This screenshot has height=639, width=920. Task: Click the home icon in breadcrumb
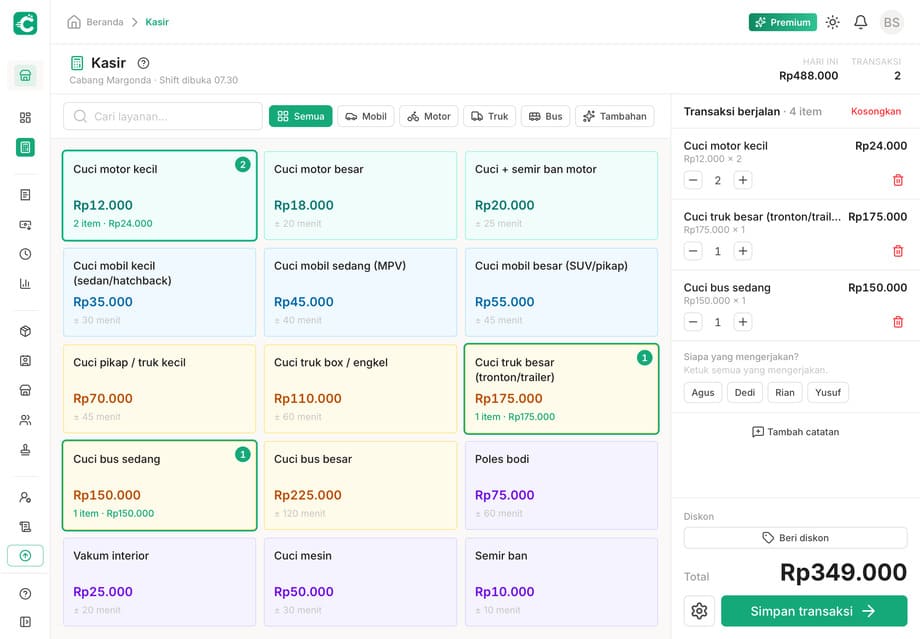74,22
